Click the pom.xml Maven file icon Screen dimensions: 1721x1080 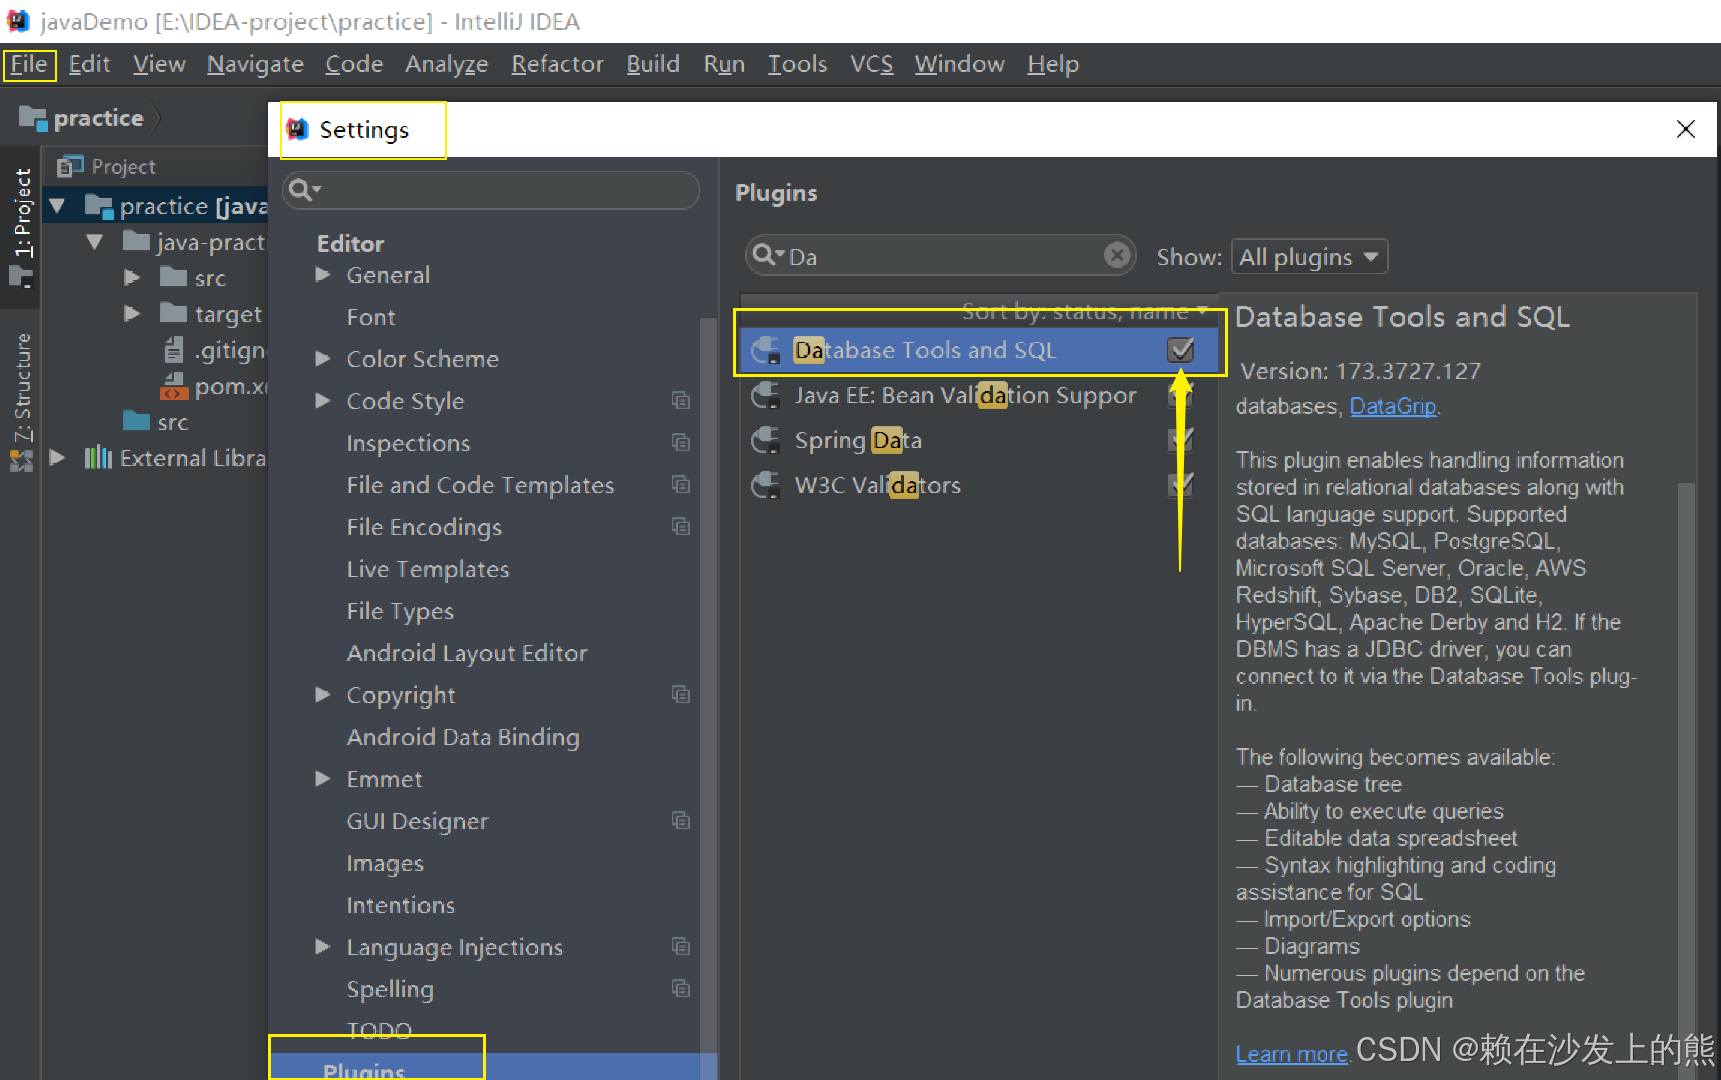coord(174,386)
